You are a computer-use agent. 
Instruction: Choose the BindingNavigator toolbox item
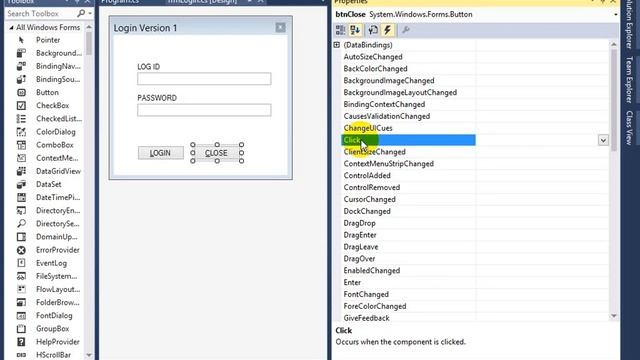coord(48,66)
